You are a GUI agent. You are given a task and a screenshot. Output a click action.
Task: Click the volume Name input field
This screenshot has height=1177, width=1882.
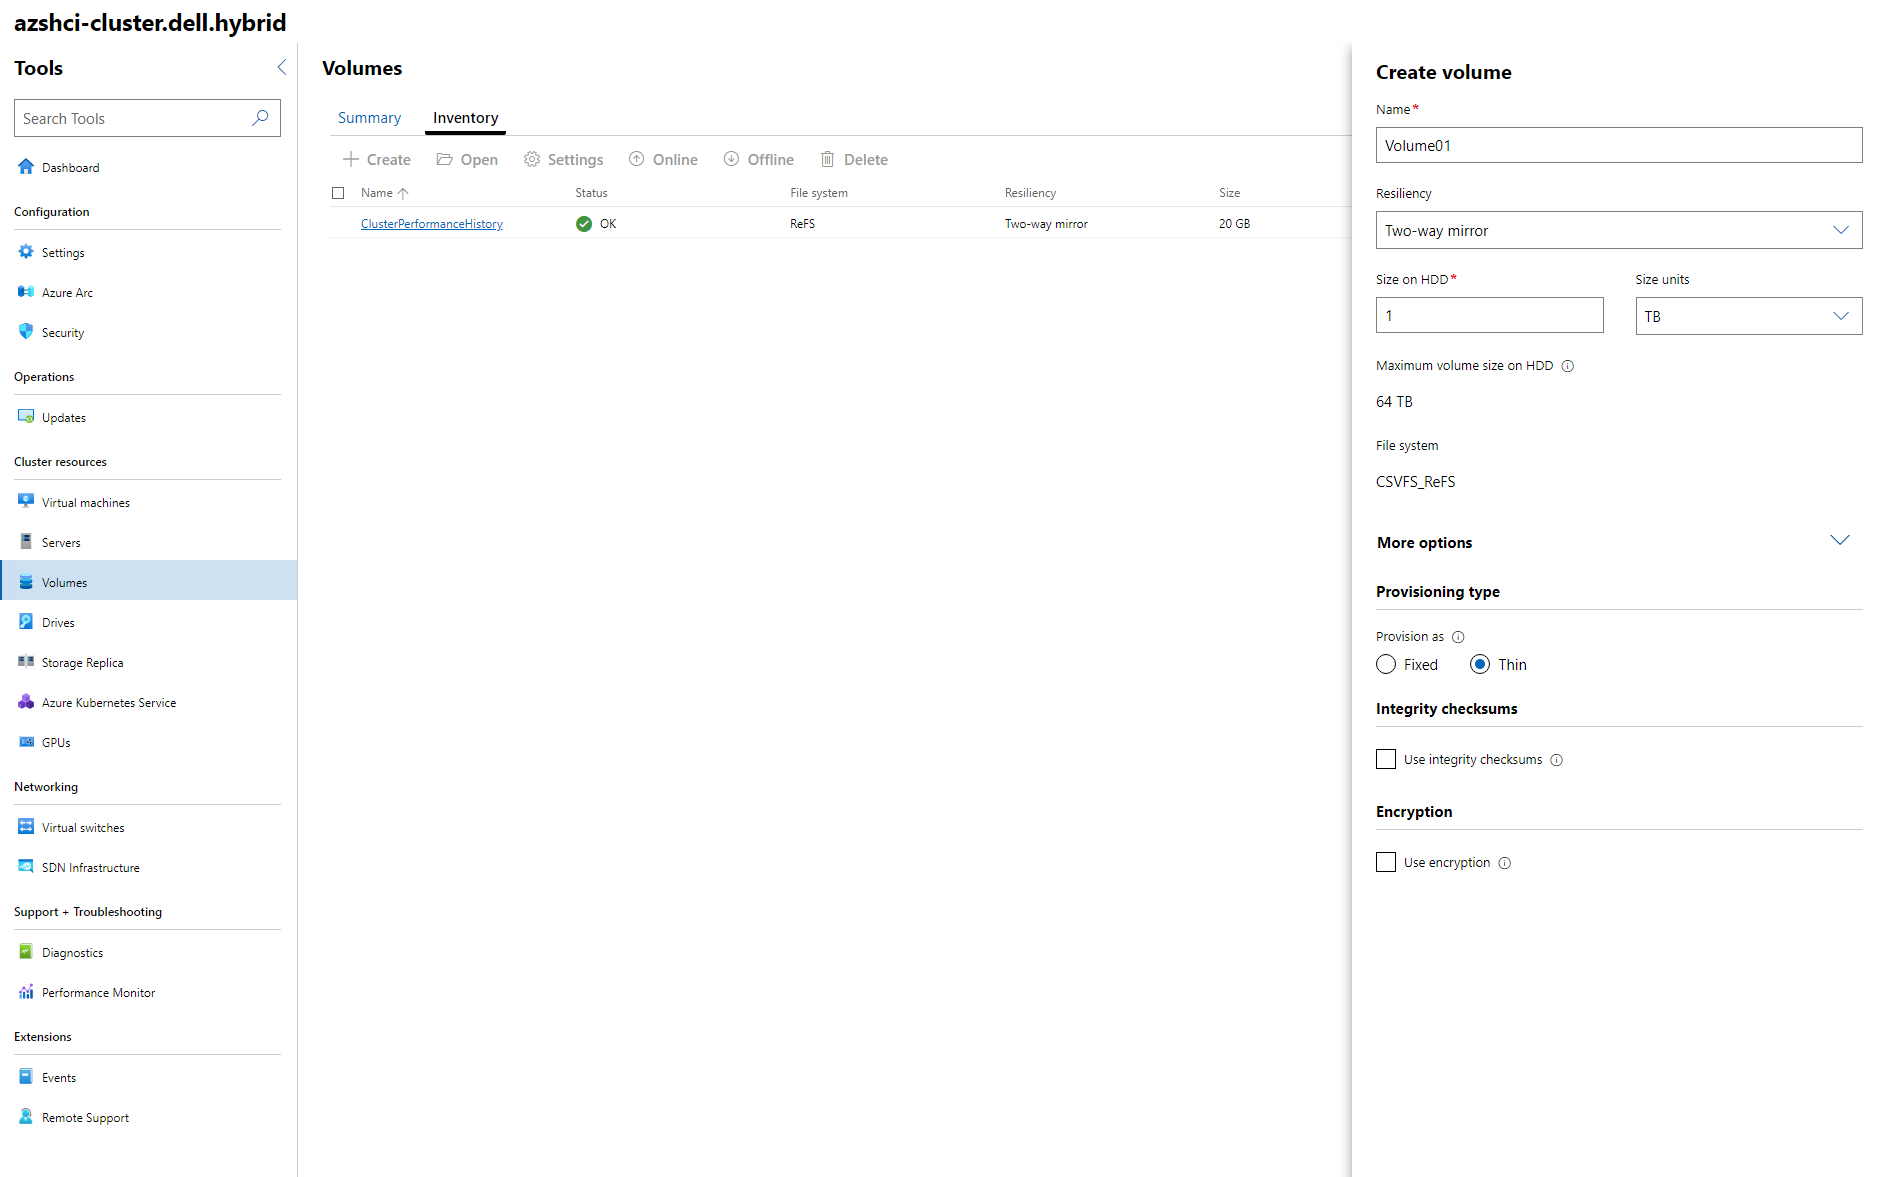pyautogui.click(x=1618, y=146)
